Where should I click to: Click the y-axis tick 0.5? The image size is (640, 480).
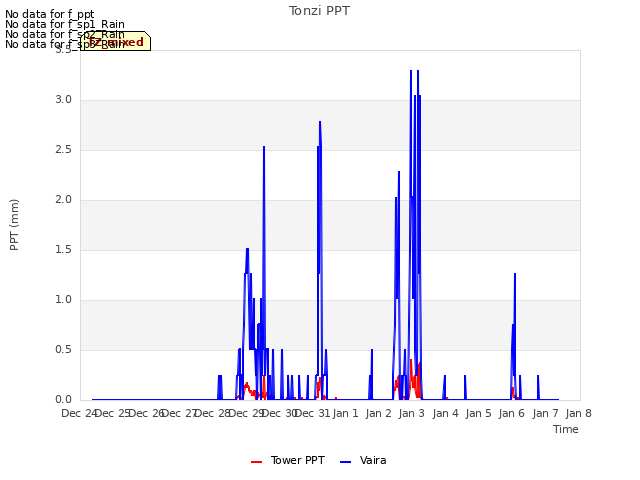63,350
